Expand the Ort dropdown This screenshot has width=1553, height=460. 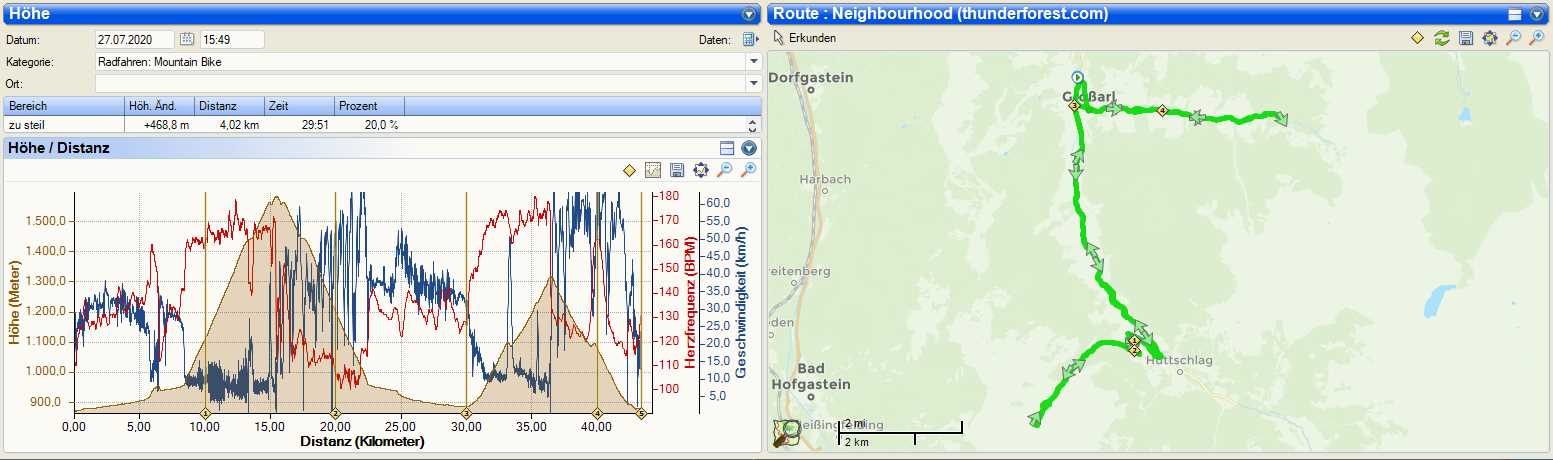point(754,84)
